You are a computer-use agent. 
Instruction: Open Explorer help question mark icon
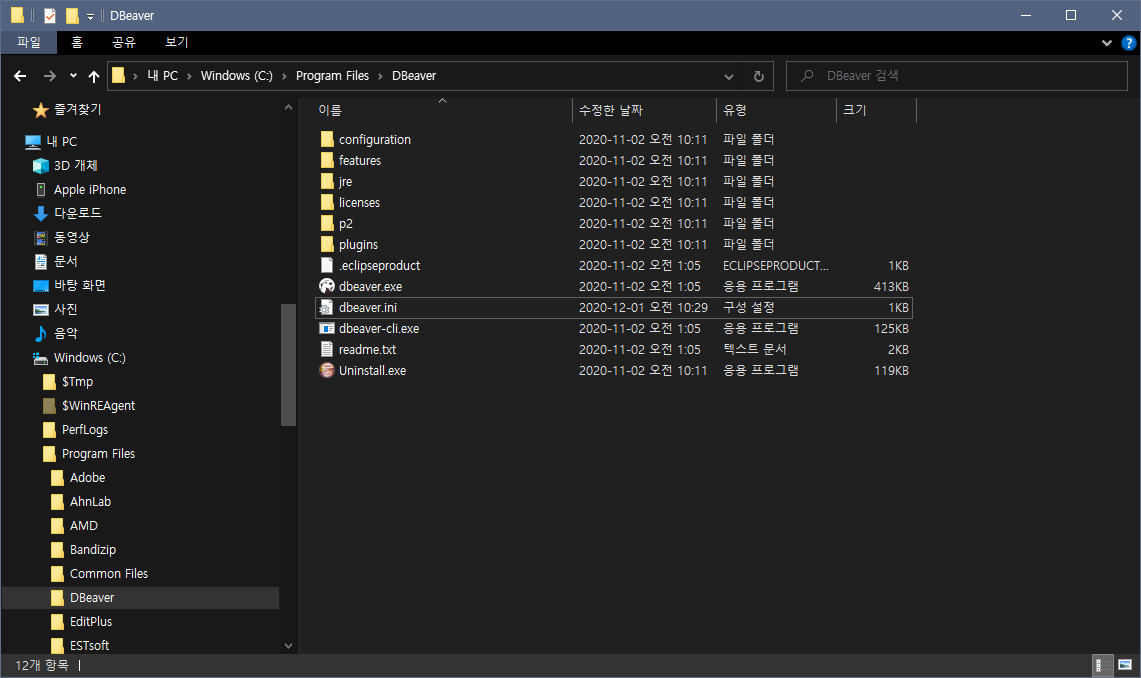(1129, 43)
